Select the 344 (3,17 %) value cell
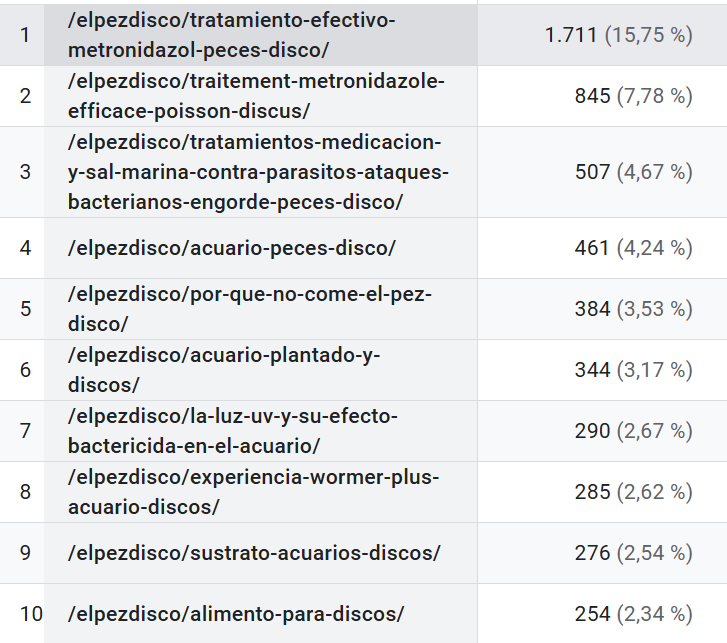 (633, 369)
